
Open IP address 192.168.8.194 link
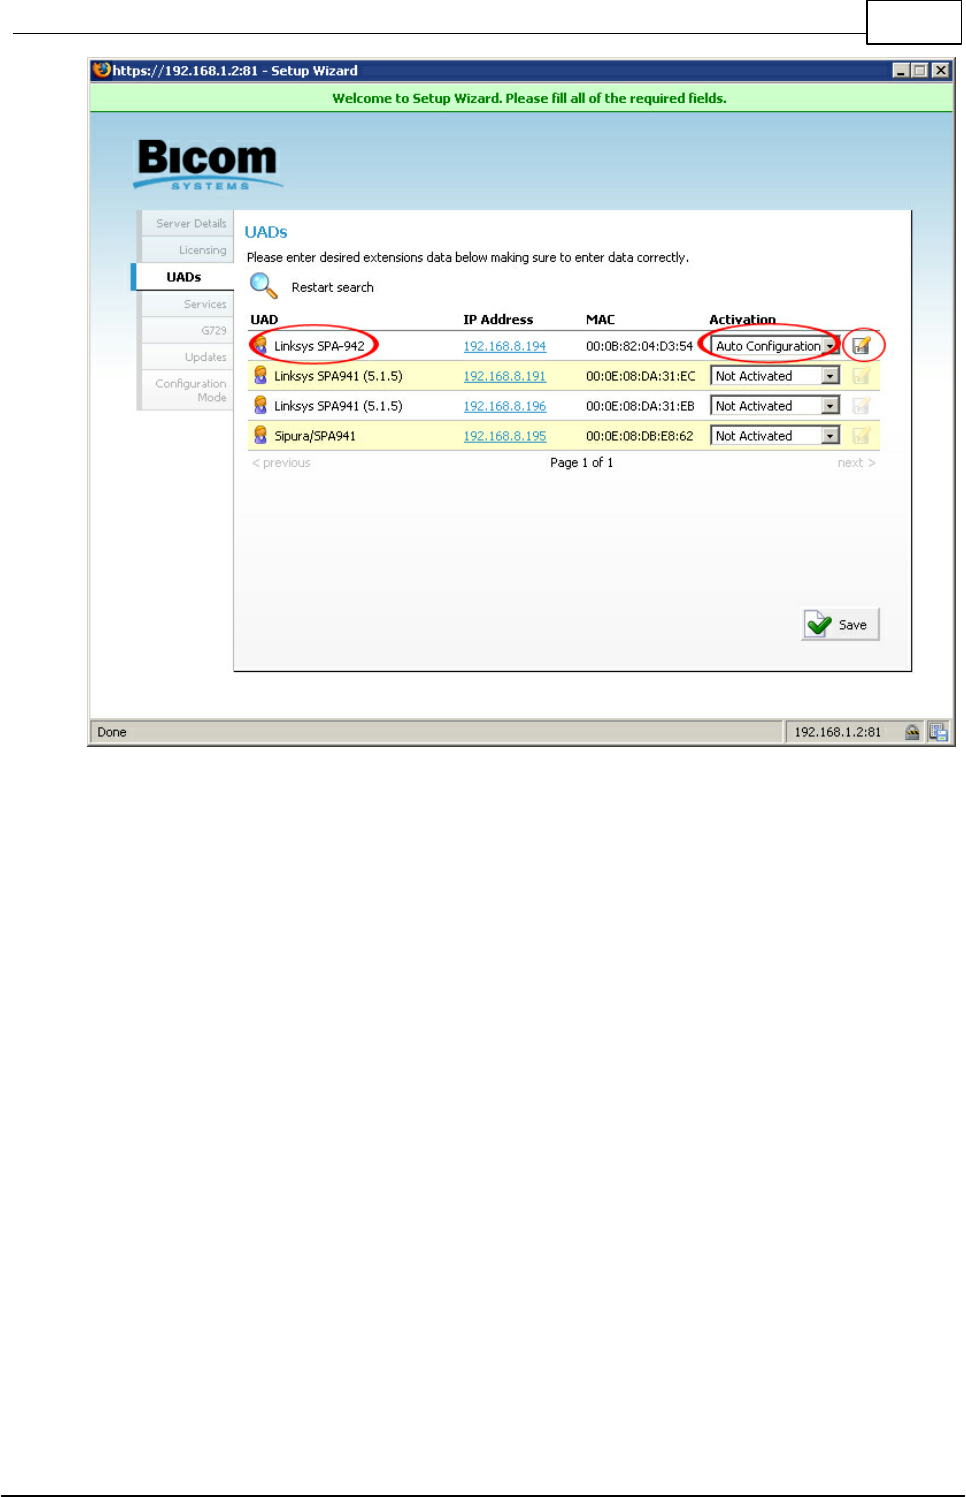pyautogui.click(x=505, y=346)
